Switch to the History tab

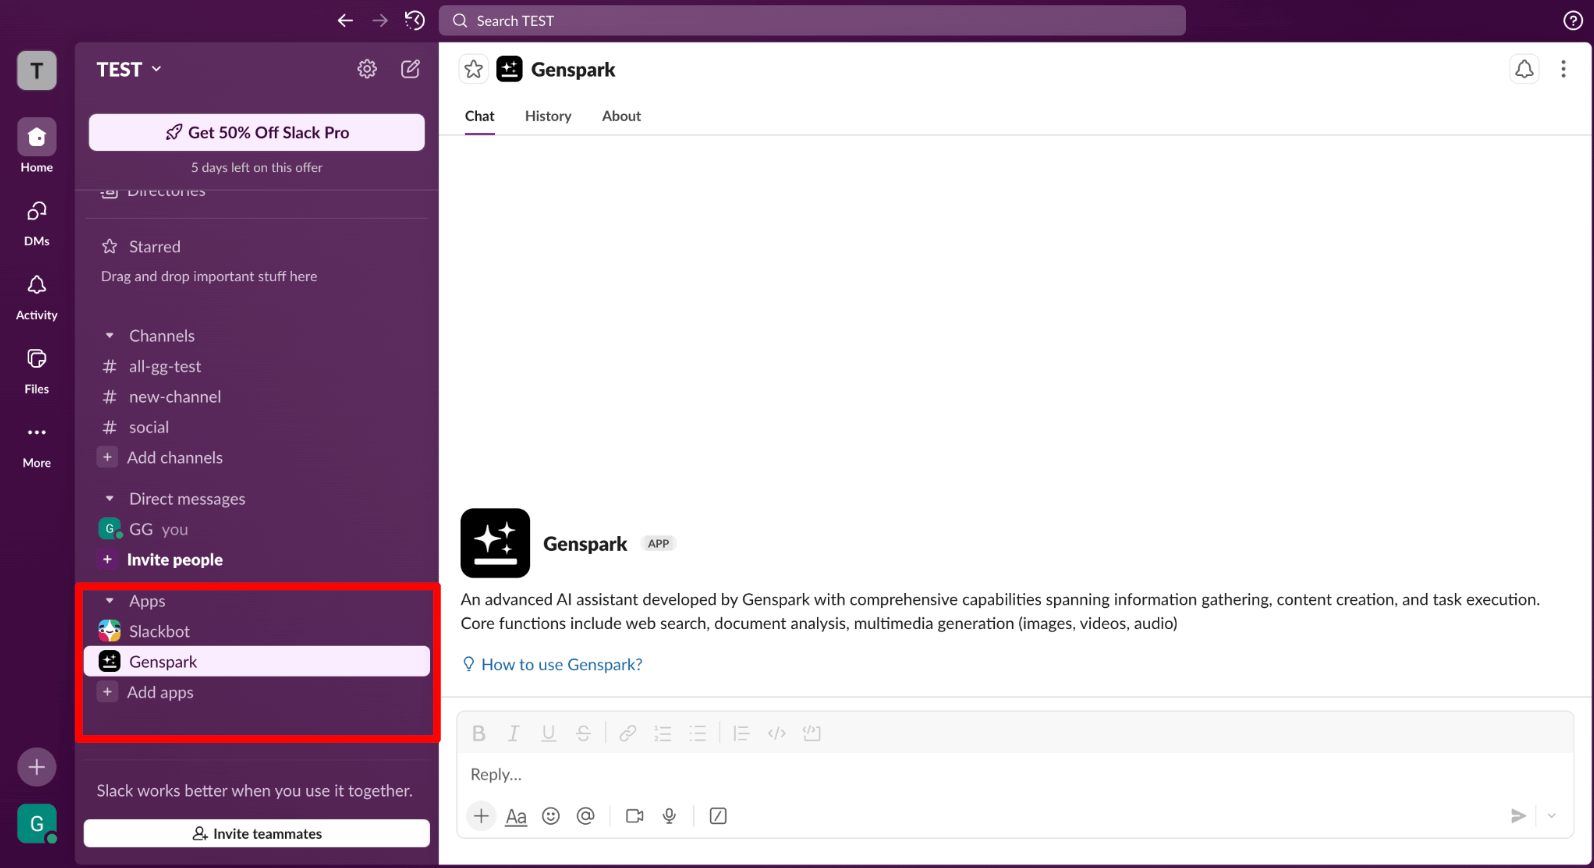548,116
